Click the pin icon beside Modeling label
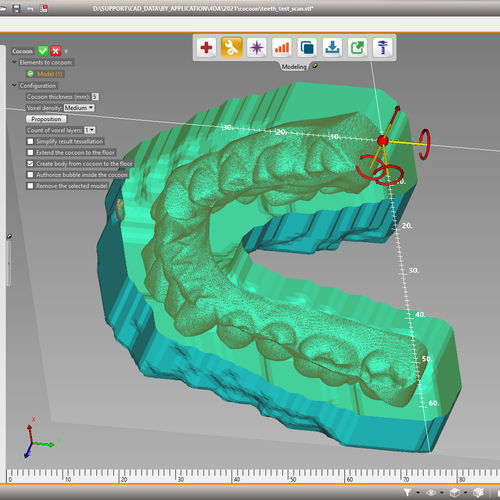The height and width of the screenshot is (500, 500). [315, 66]
